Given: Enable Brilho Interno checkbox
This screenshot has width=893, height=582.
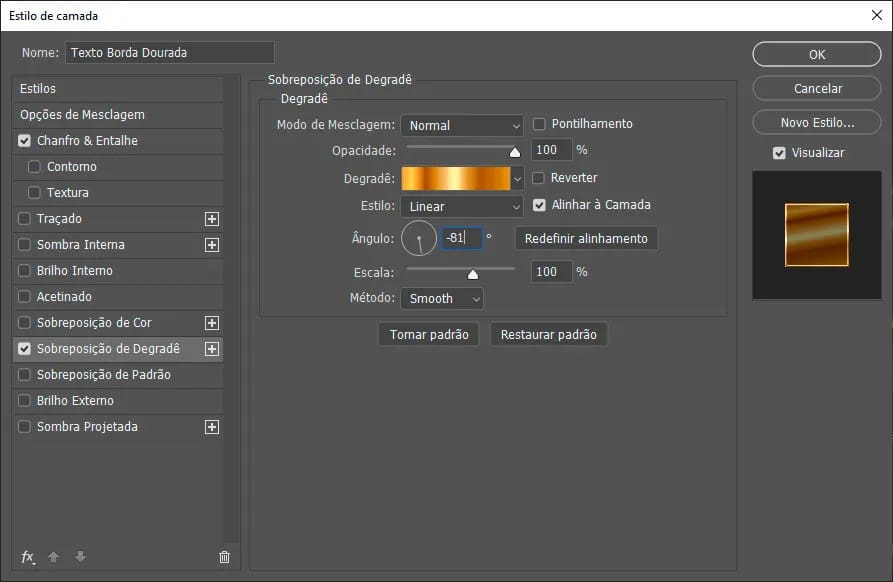Looking at the screenshot, I should pyautogui.click(x=24, y=270).
